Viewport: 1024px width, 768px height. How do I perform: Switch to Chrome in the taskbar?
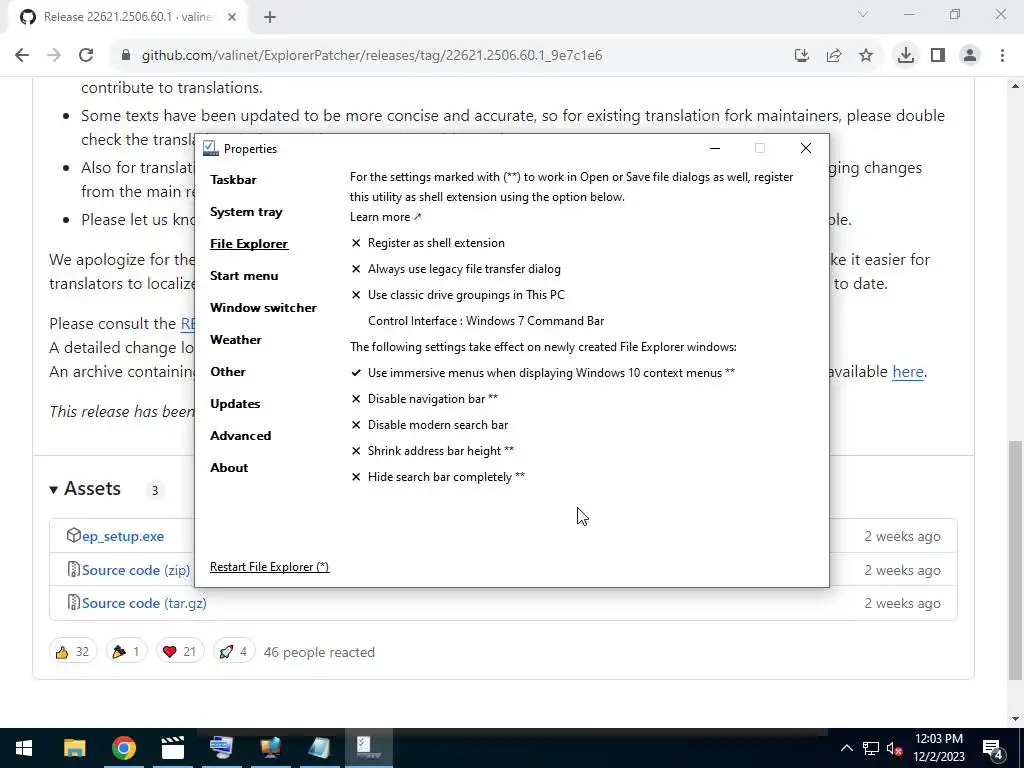pos(123,748)
